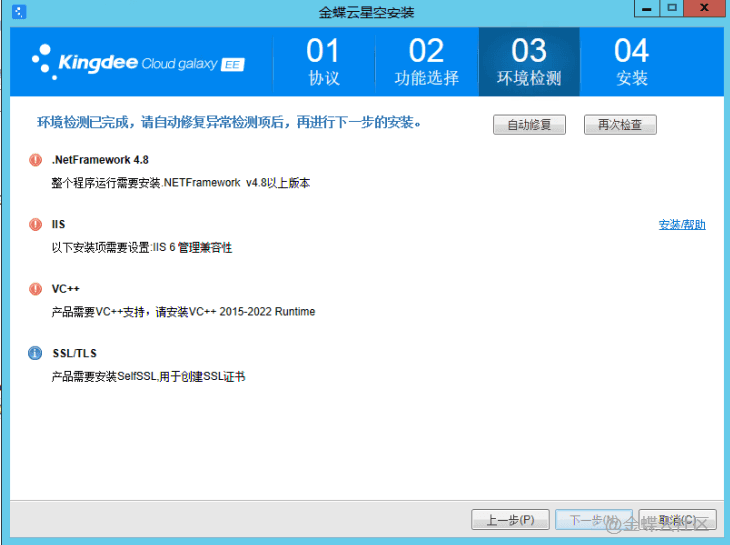Go to step 04 安装 tab
The width and height of the screenshot is (730, 545).
click(632, 62)
